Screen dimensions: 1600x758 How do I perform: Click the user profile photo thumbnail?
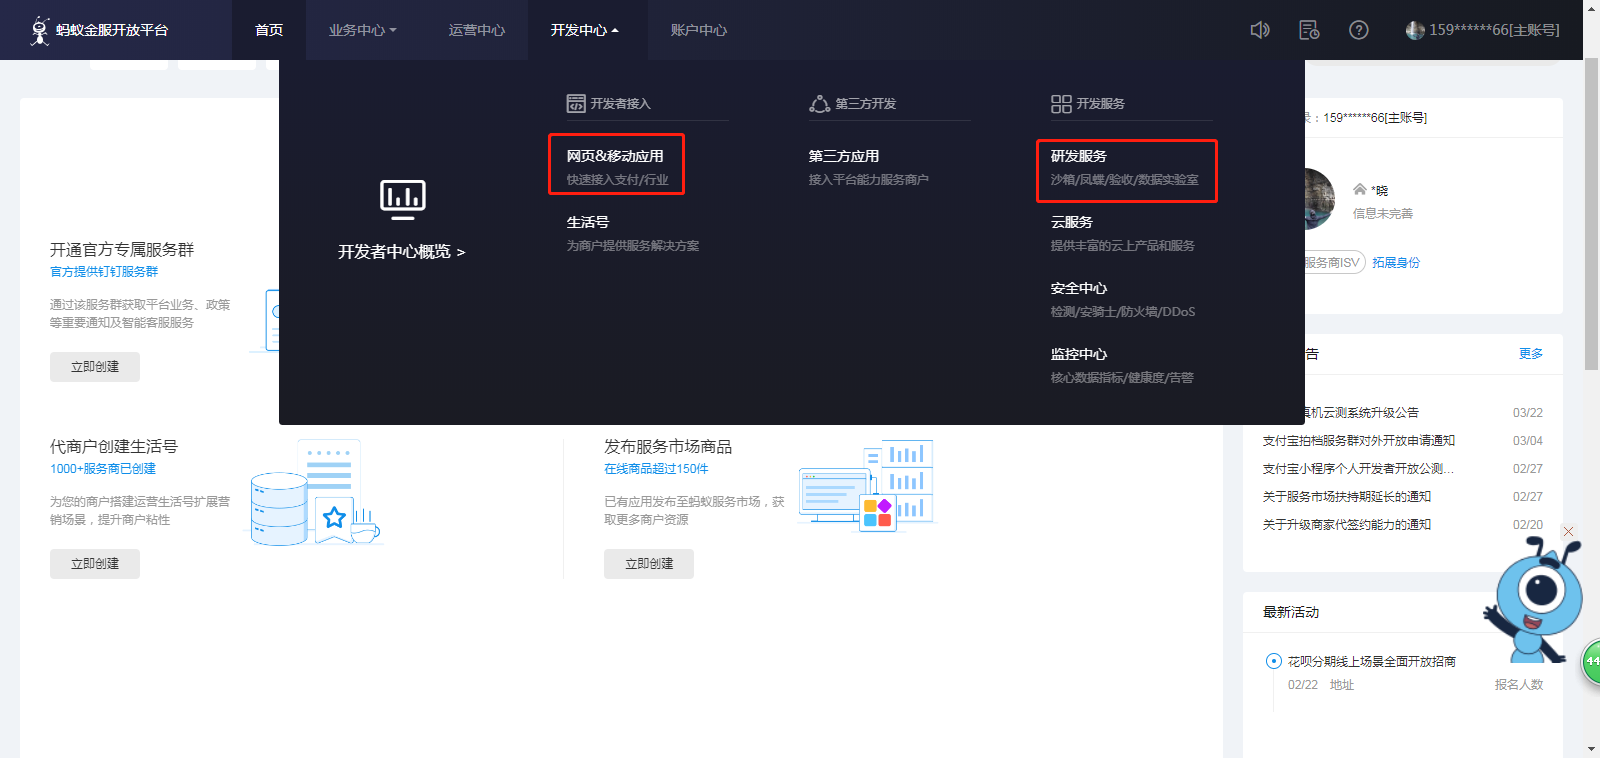(x=1320, y=198)
